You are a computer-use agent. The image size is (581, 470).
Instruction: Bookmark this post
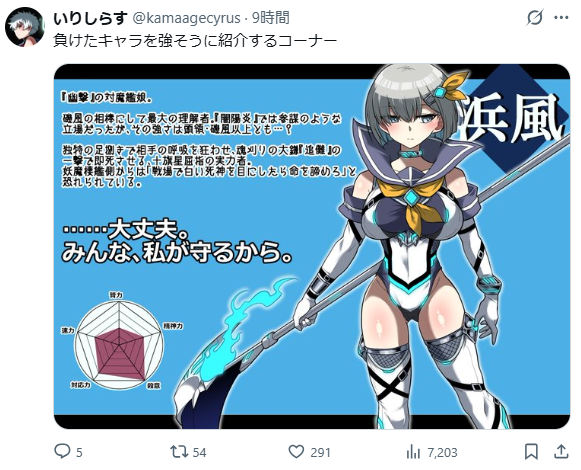point(531,452)
